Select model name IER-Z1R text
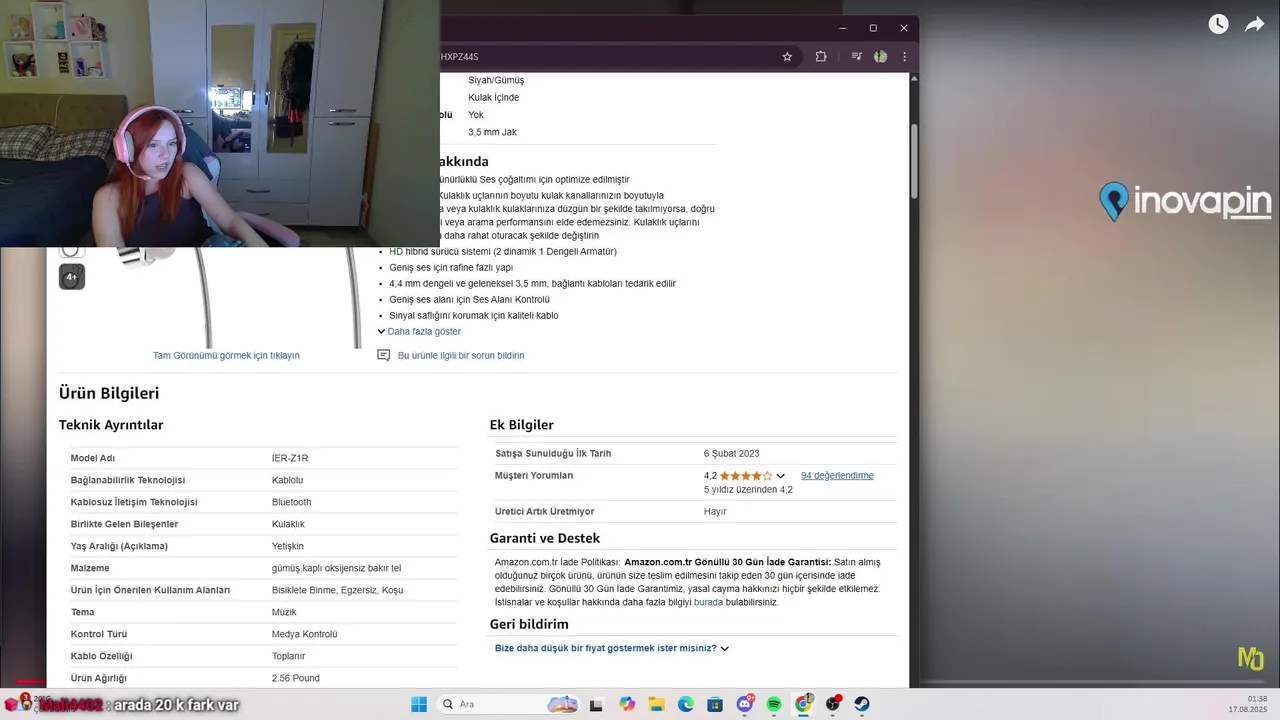The height and width of the screenshot is (720, 1280). (290, 458)
